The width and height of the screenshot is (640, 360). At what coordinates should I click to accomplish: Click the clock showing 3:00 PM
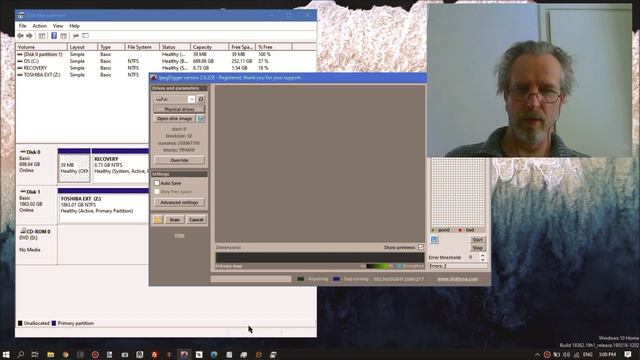[x=607, y=354]
